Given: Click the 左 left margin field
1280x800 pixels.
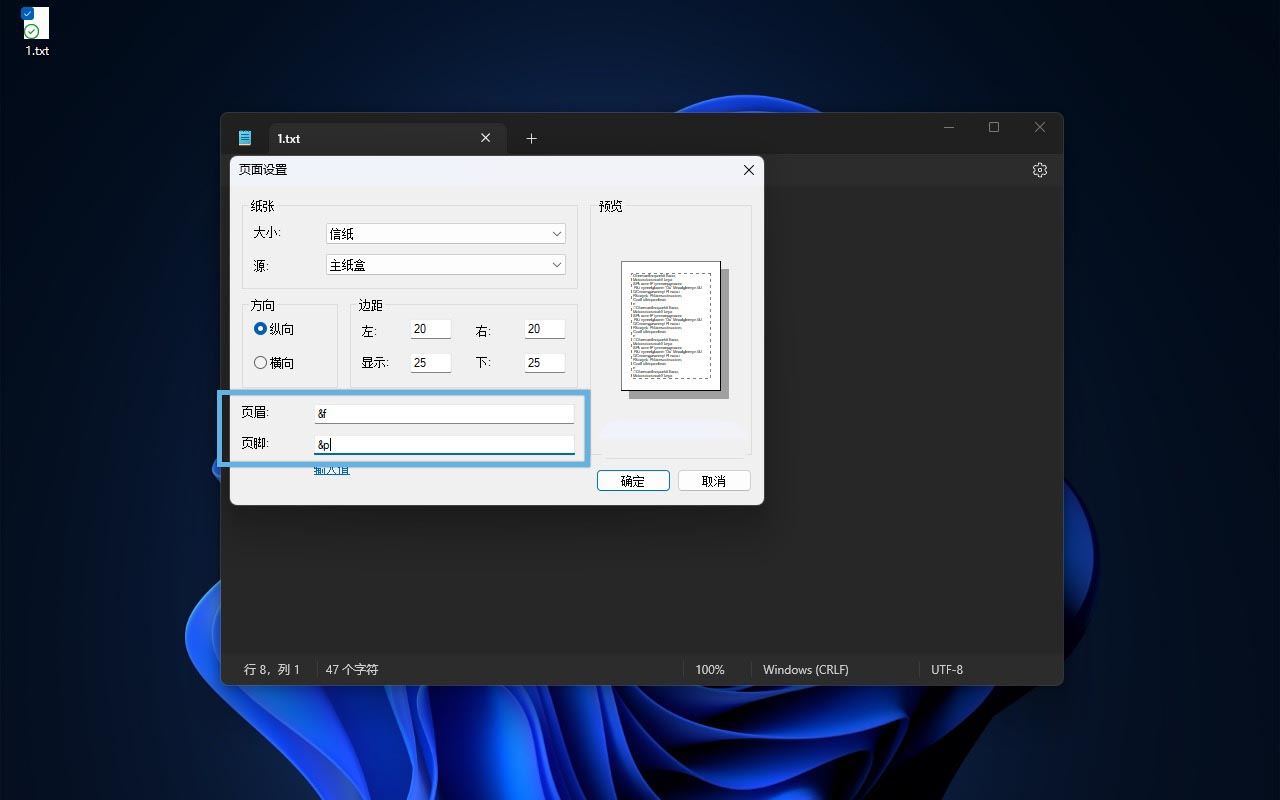Looking at the screenshot, I should (x=431, y=329).
